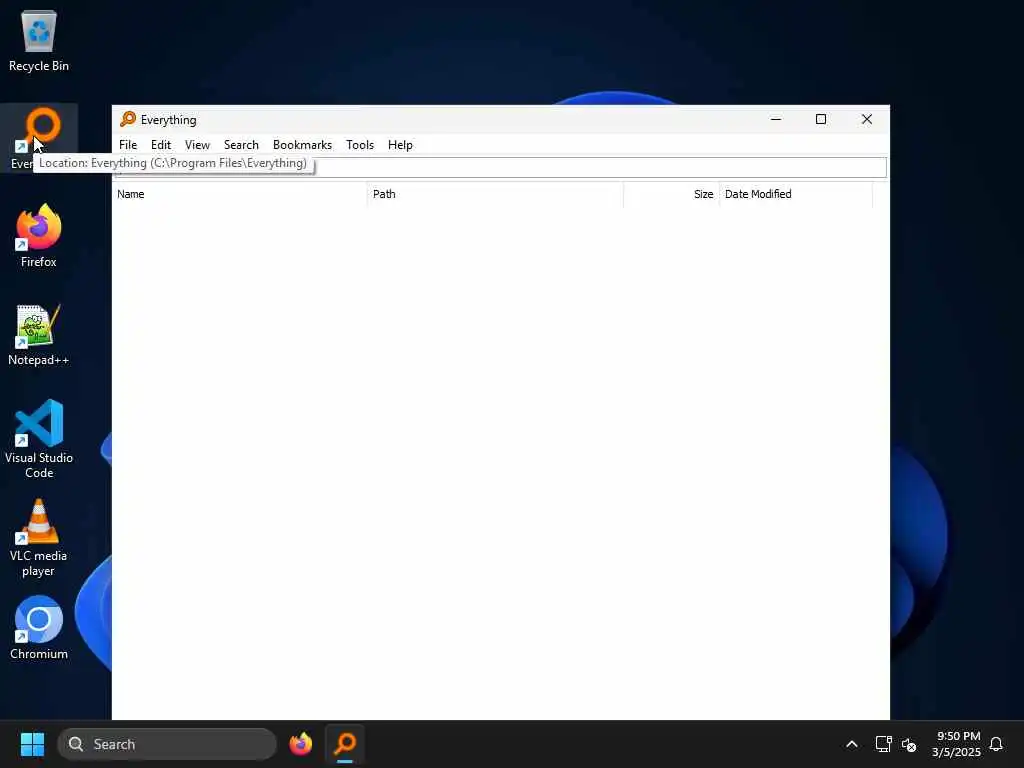Maximize the Everything window
1024x768 pixels.
pos(821,119)
